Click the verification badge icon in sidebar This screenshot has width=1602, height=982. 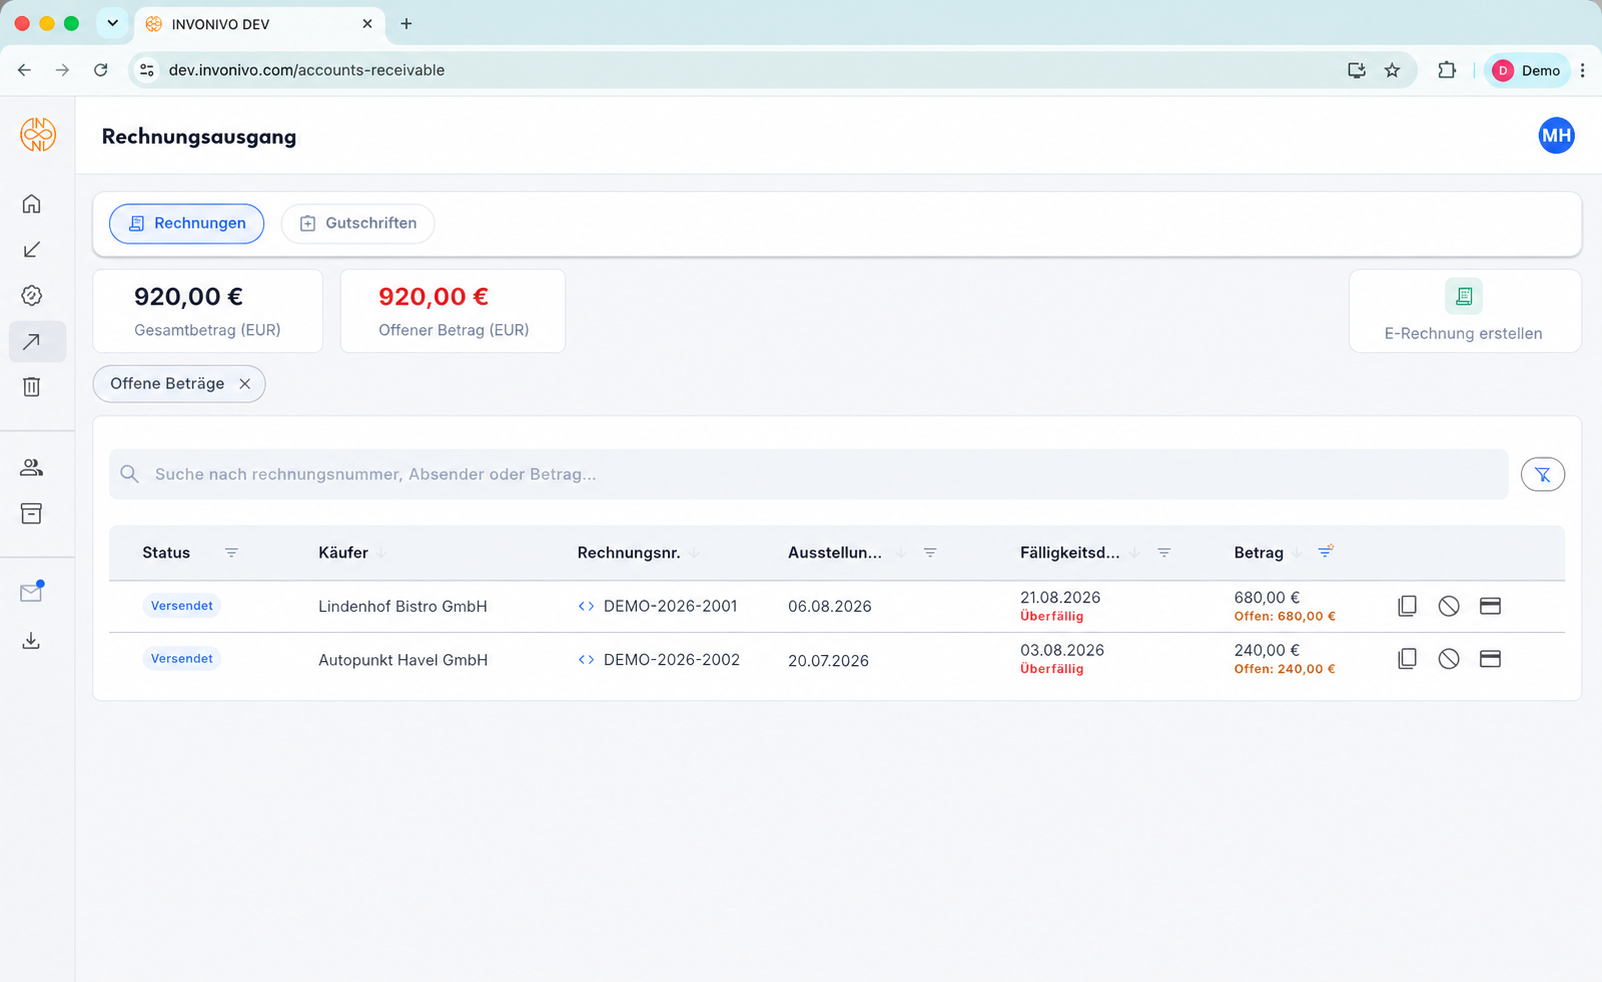point(32,296)
